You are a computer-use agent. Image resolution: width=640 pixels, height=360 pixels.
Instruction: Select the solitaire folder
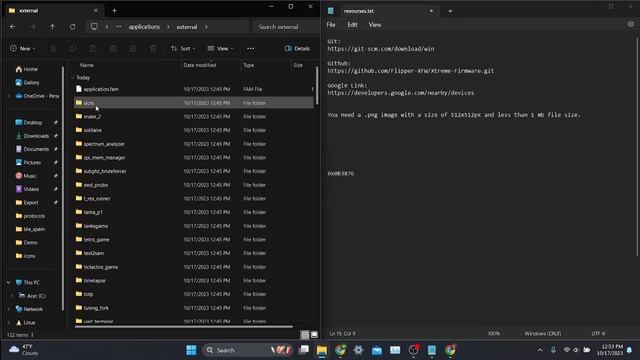point(194,130)
